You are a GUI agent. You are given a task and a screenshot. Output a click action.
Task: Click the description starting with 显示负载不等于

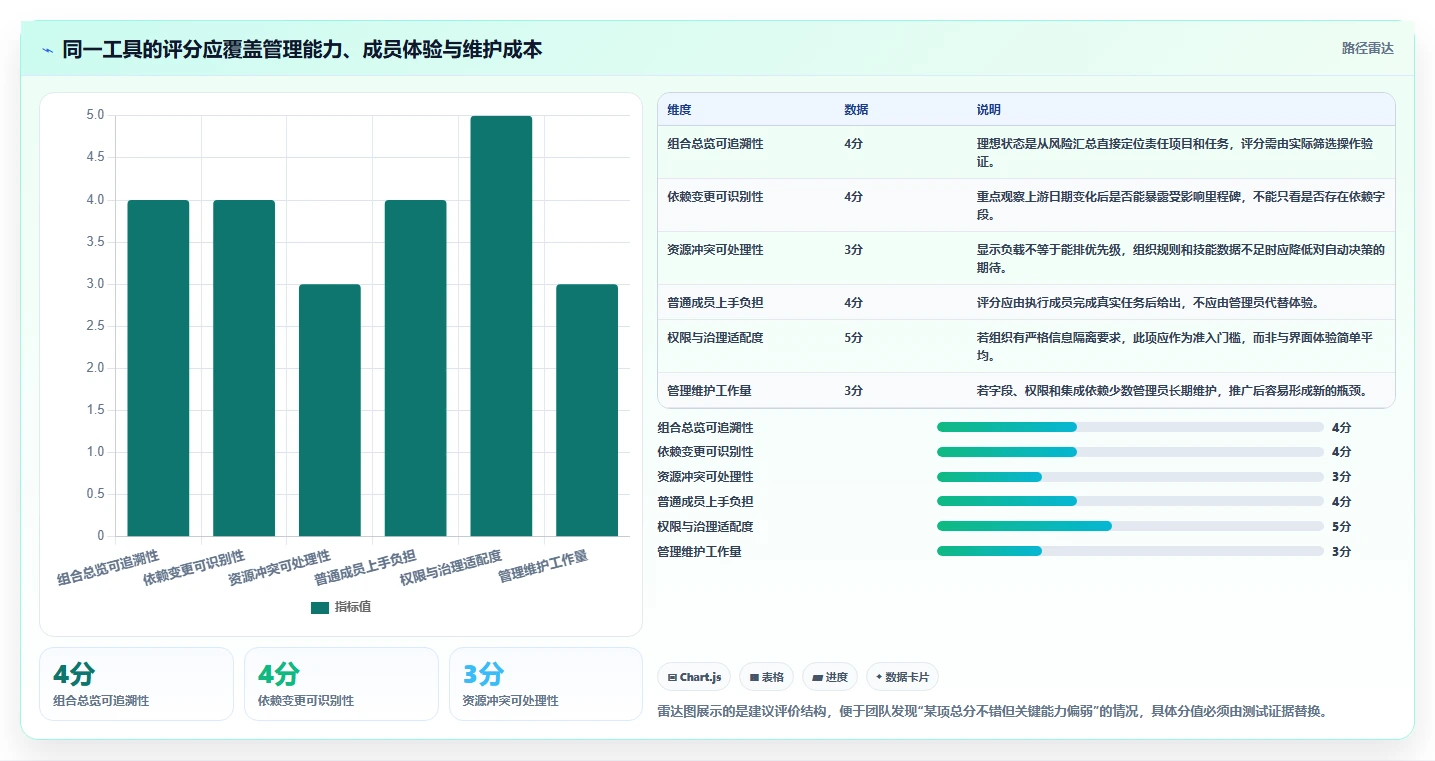pos(1181,259)
